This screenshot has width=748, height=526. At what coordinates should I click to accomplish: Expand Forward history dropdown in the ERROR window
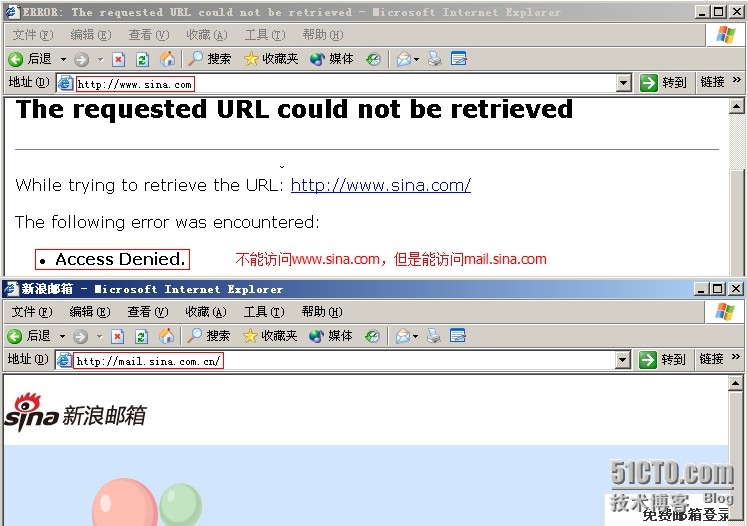click(x=100, y=60)
